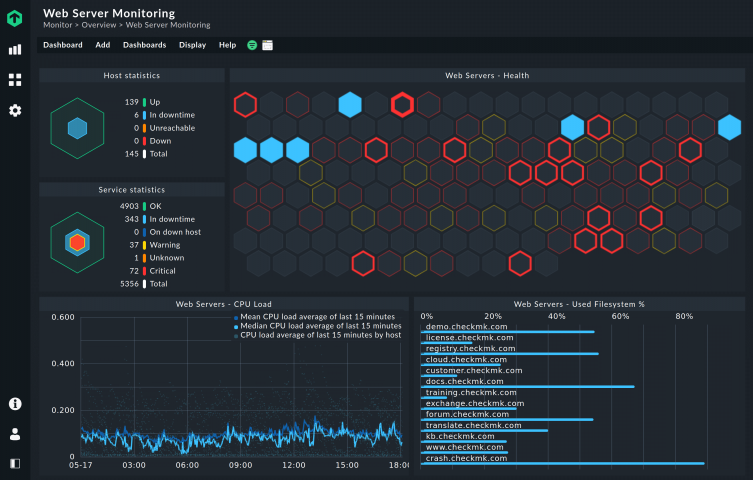Click the Web Servers - Used Filesystem % title

pos(579,304)
